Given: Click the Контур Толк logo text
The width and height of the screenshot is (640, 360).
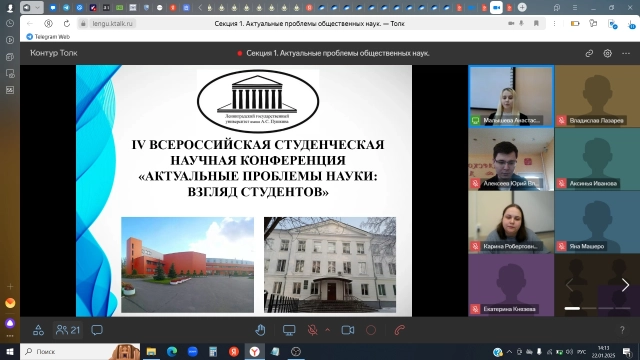Looking at the screenshot, I should tap(53, 53).
